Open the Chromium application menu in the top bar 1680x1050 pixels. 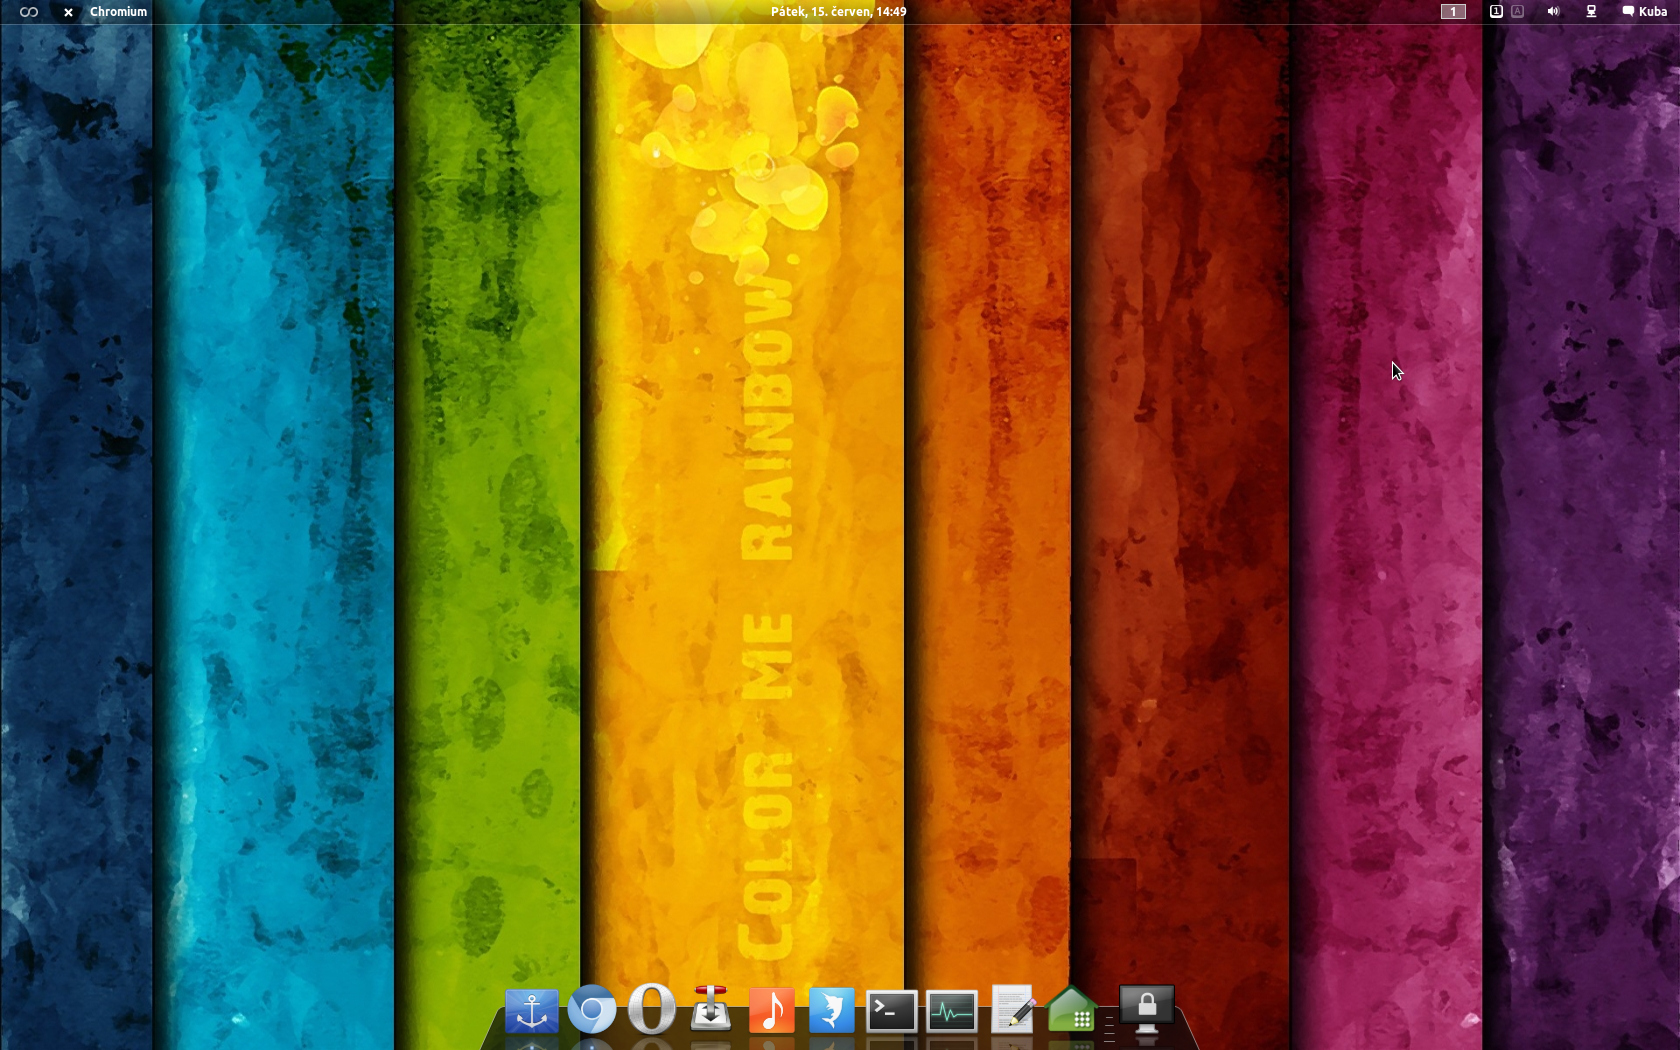click(x=118, y=12)
